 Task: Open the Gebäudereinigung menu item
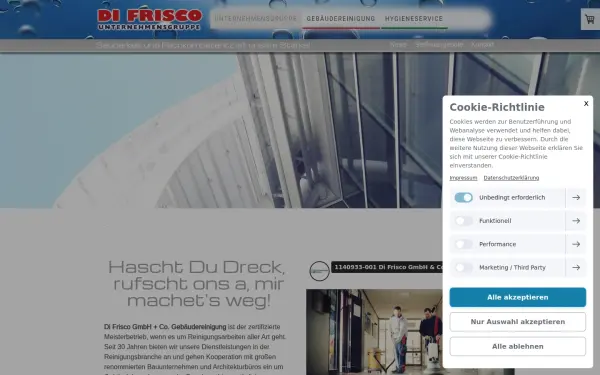click(341, 18)
